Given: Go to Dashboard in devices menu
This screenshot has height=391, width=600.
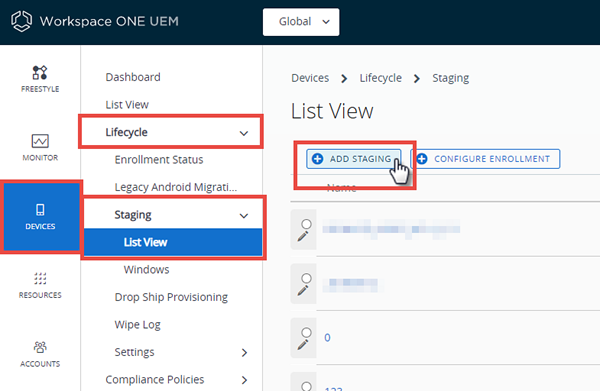Looking at the screenshot, I should (133, 77).
